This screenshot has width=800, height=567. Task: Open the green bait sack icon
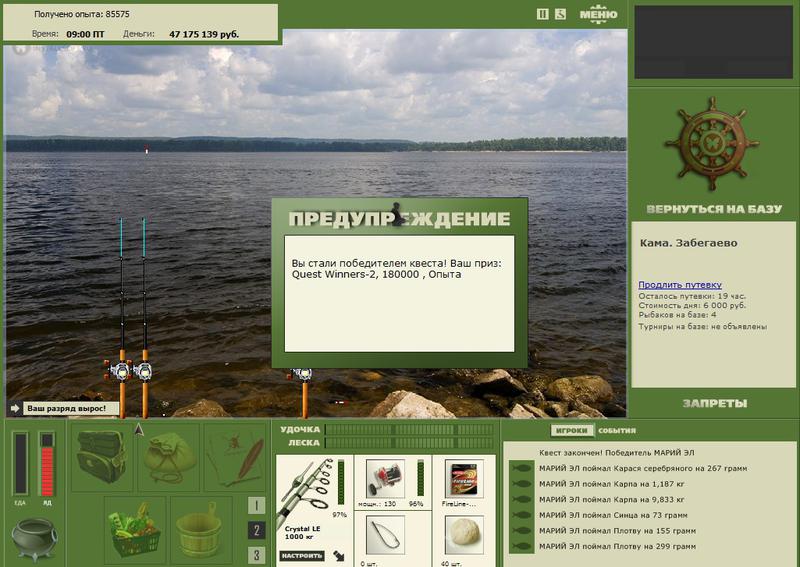[169, 457]
